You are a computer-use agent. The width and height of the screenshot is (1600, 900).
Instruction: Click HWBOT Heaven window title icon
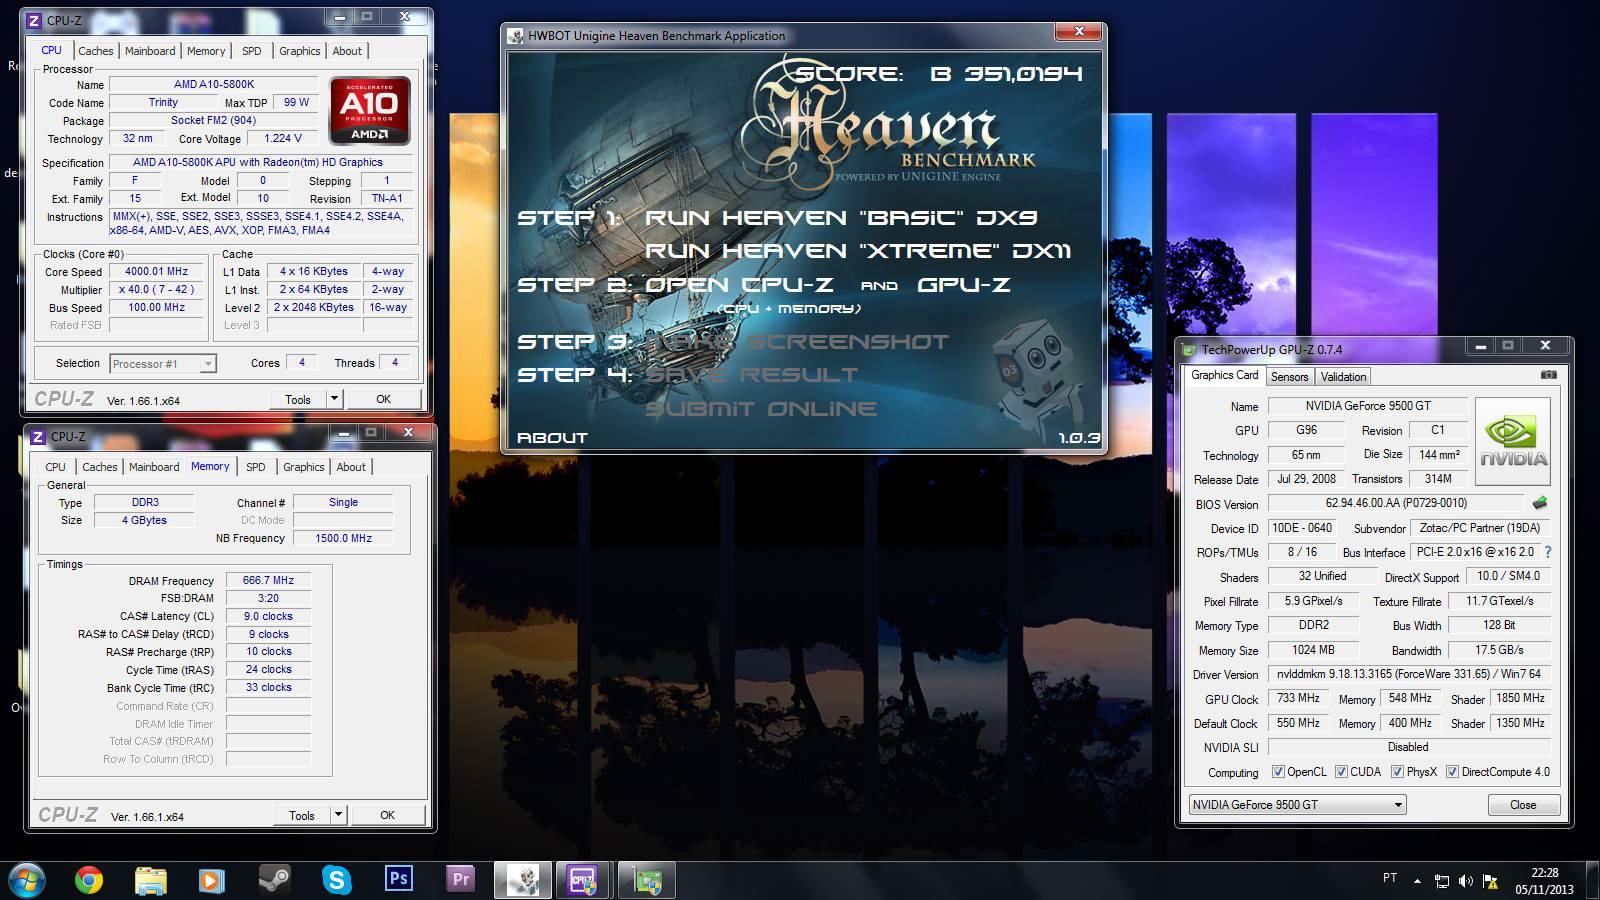[x=516, y=36]
